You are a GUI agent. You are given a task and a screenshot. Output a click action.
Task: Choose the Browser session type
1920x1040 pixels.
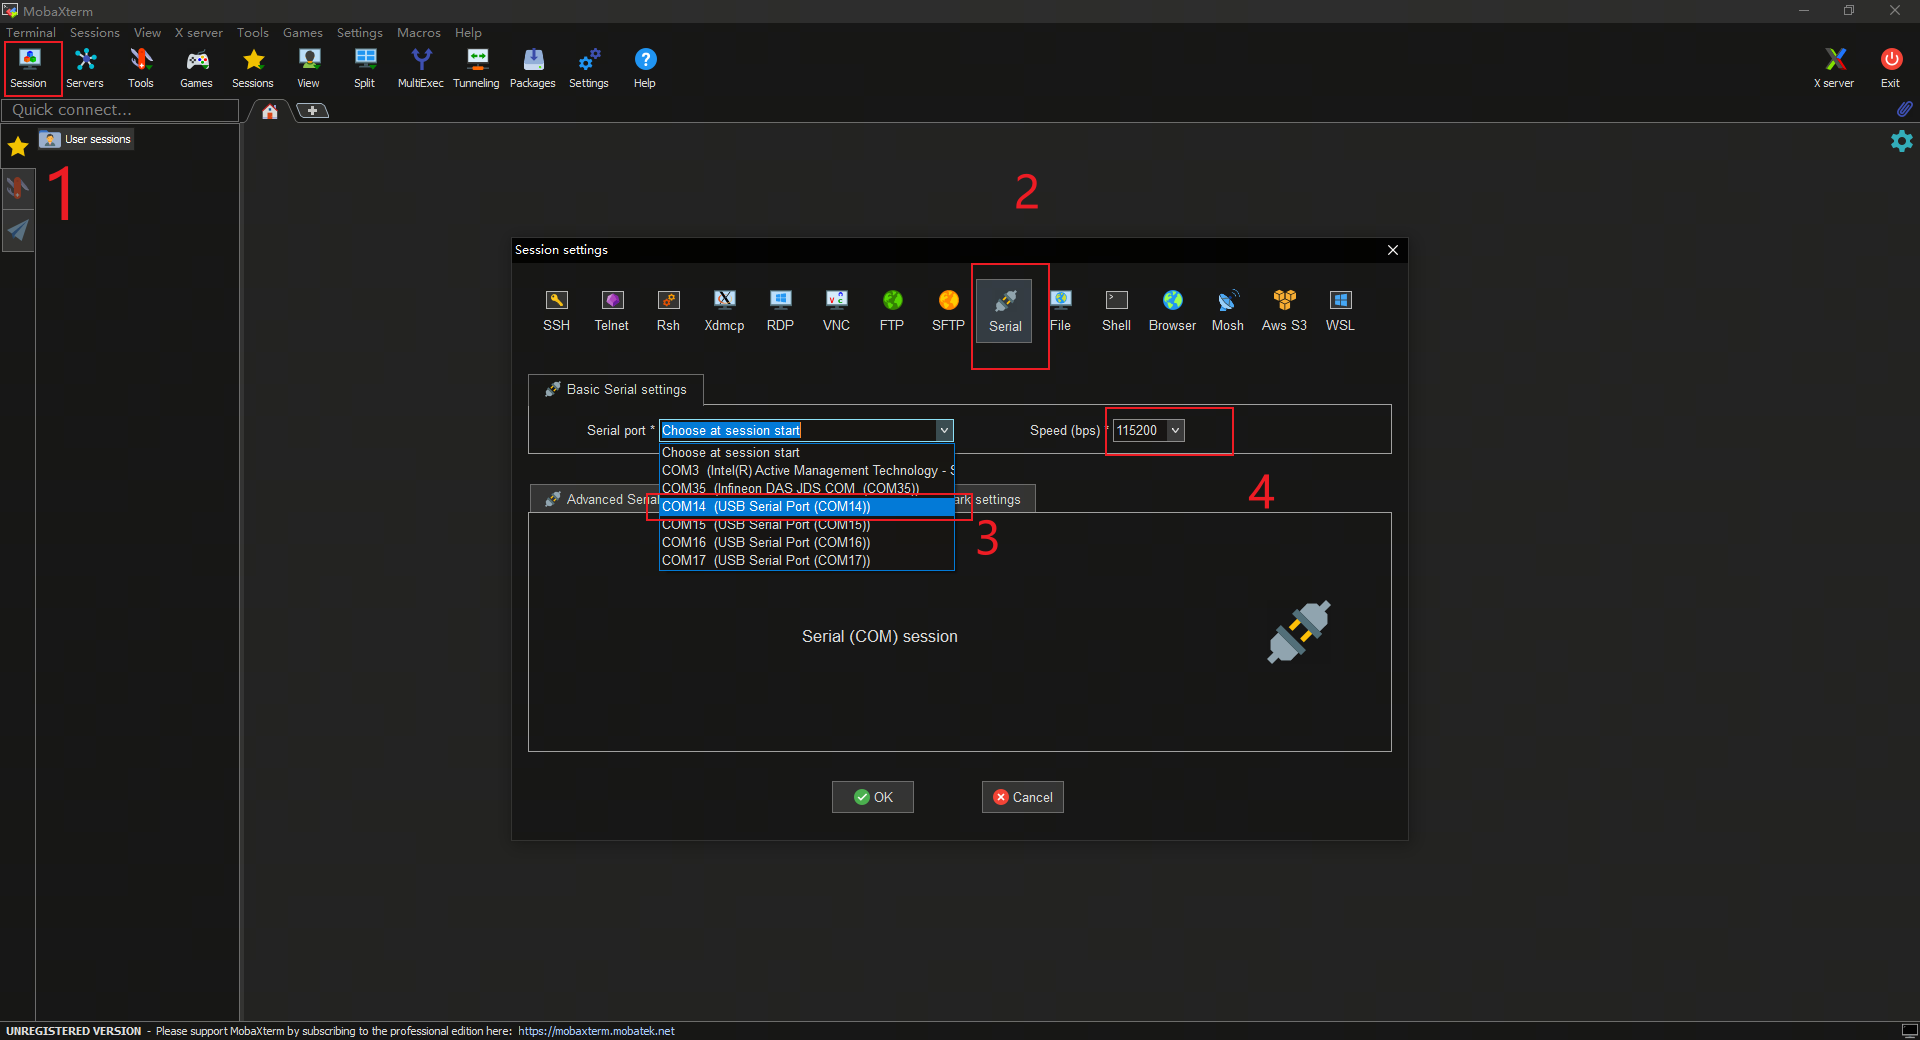click(1173, 311)
